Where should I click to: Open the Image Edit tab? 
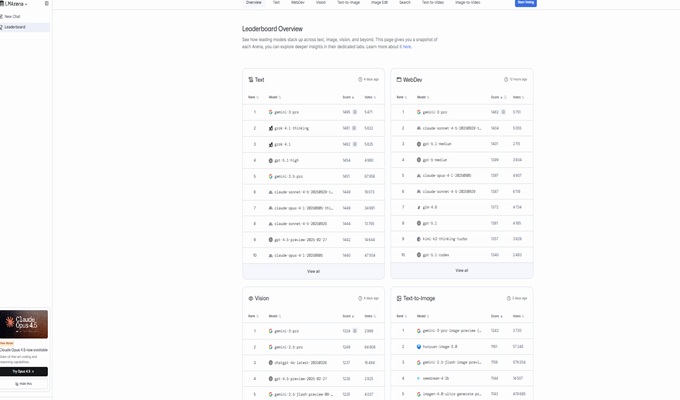[379, 3]
